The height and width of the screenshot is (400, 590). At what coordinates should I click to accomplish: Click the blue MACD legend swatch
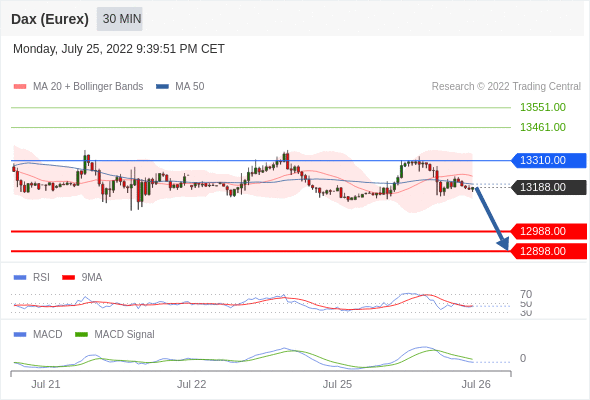click(20, 335)
